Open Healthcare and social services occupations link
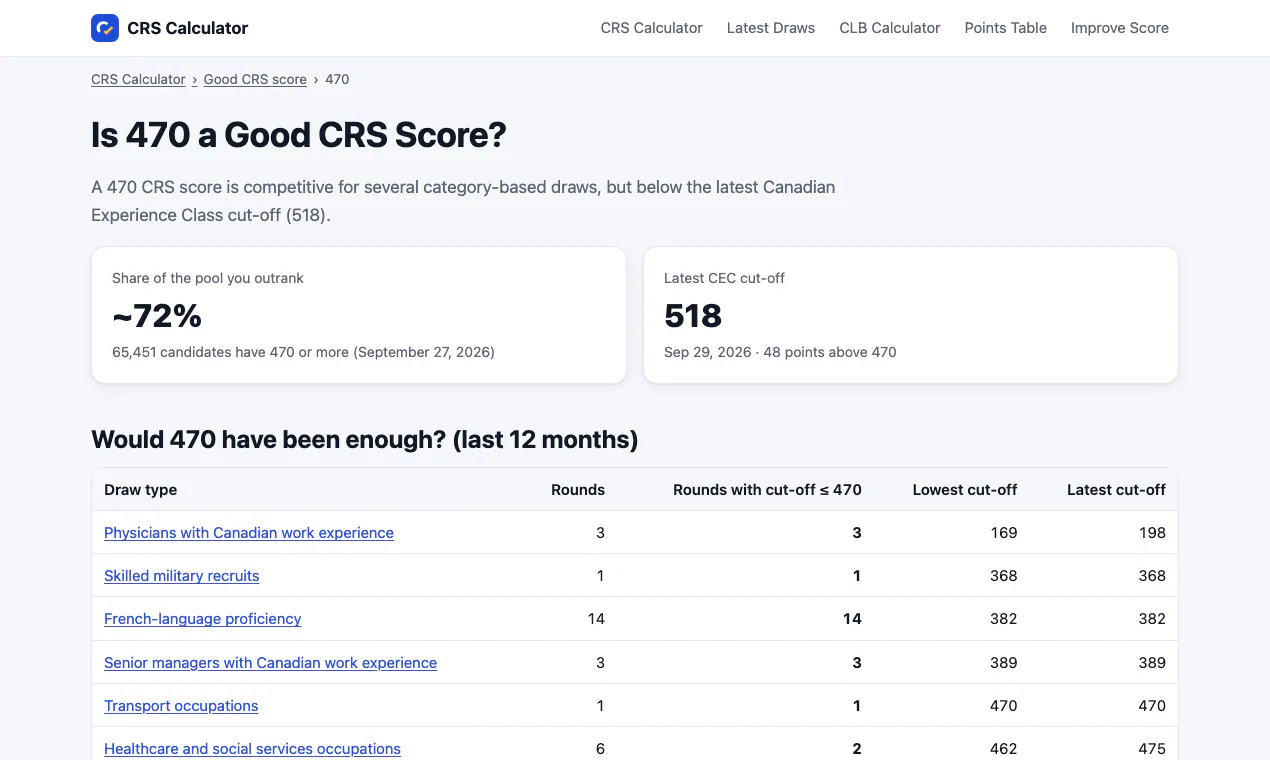The width and height of the screenshot is (1270, 760). [x=253, y=749]
